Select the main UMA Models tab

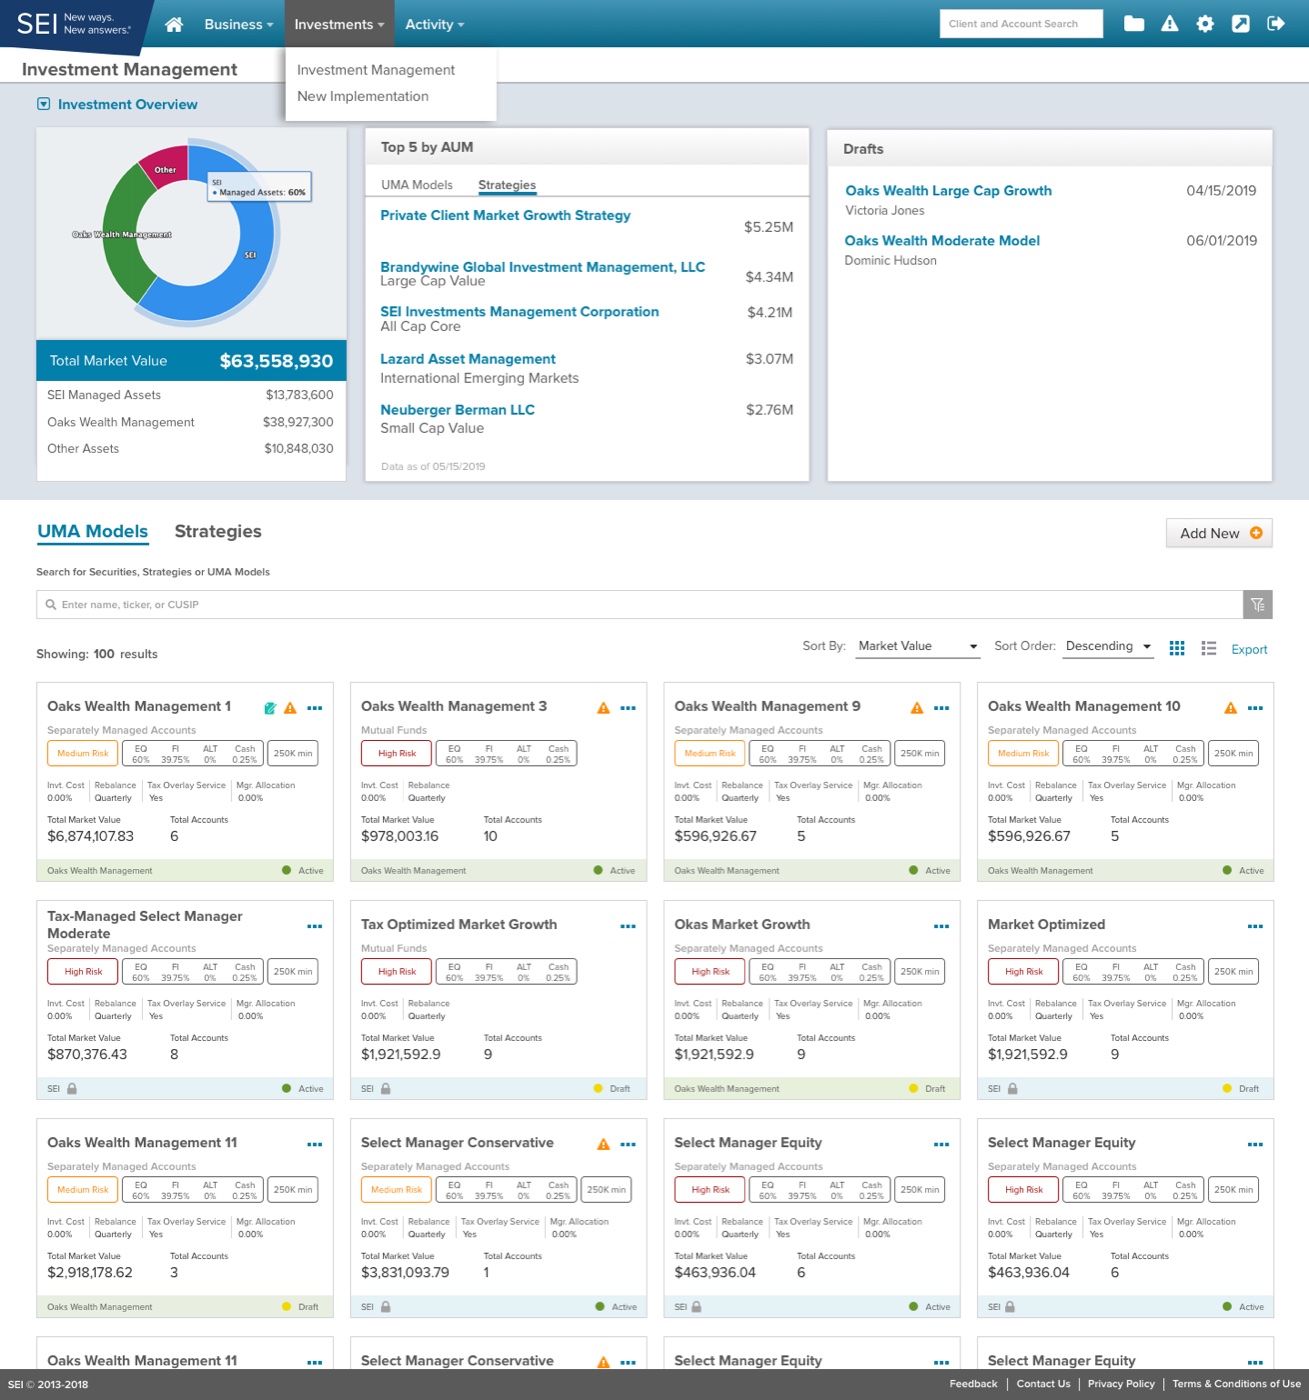pyautogui.click(x=93, y=531)
